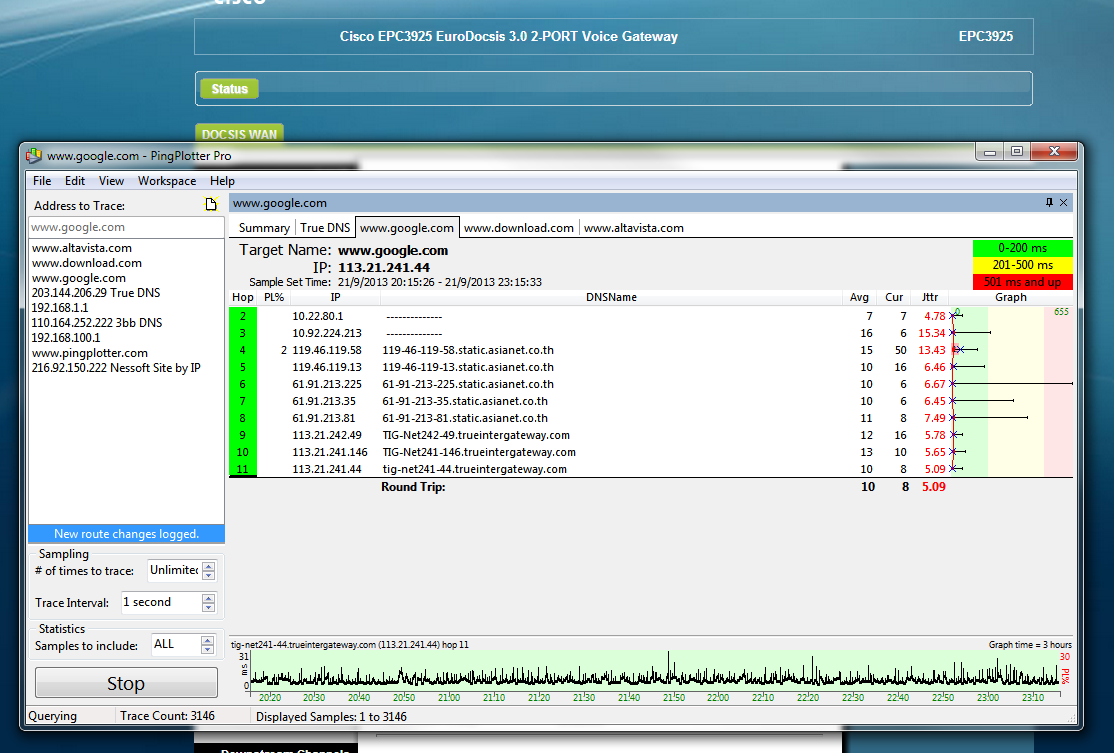
Task: Click the Querying status bar entry
Action: [x=53, y=716]
